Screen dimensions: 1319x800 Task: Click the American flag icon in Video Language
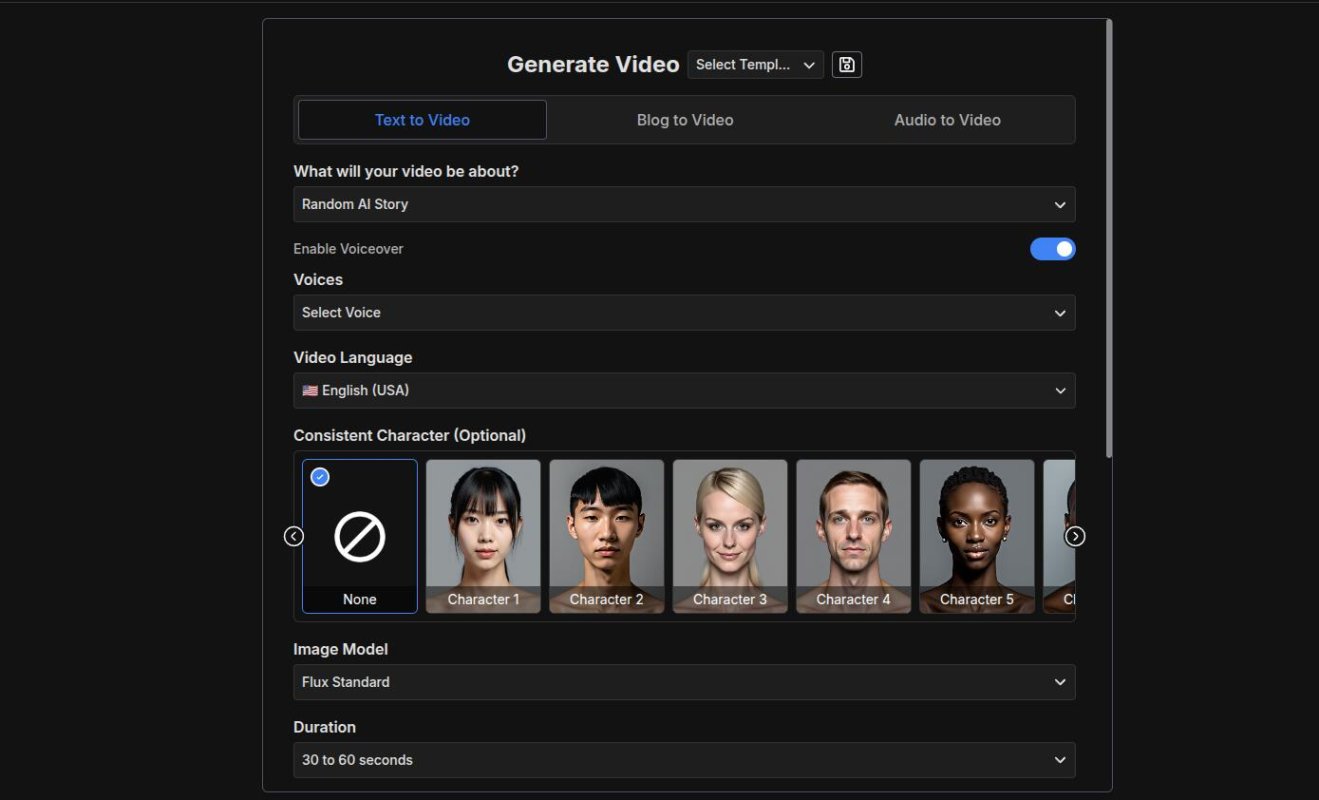(x=308, y=390)
